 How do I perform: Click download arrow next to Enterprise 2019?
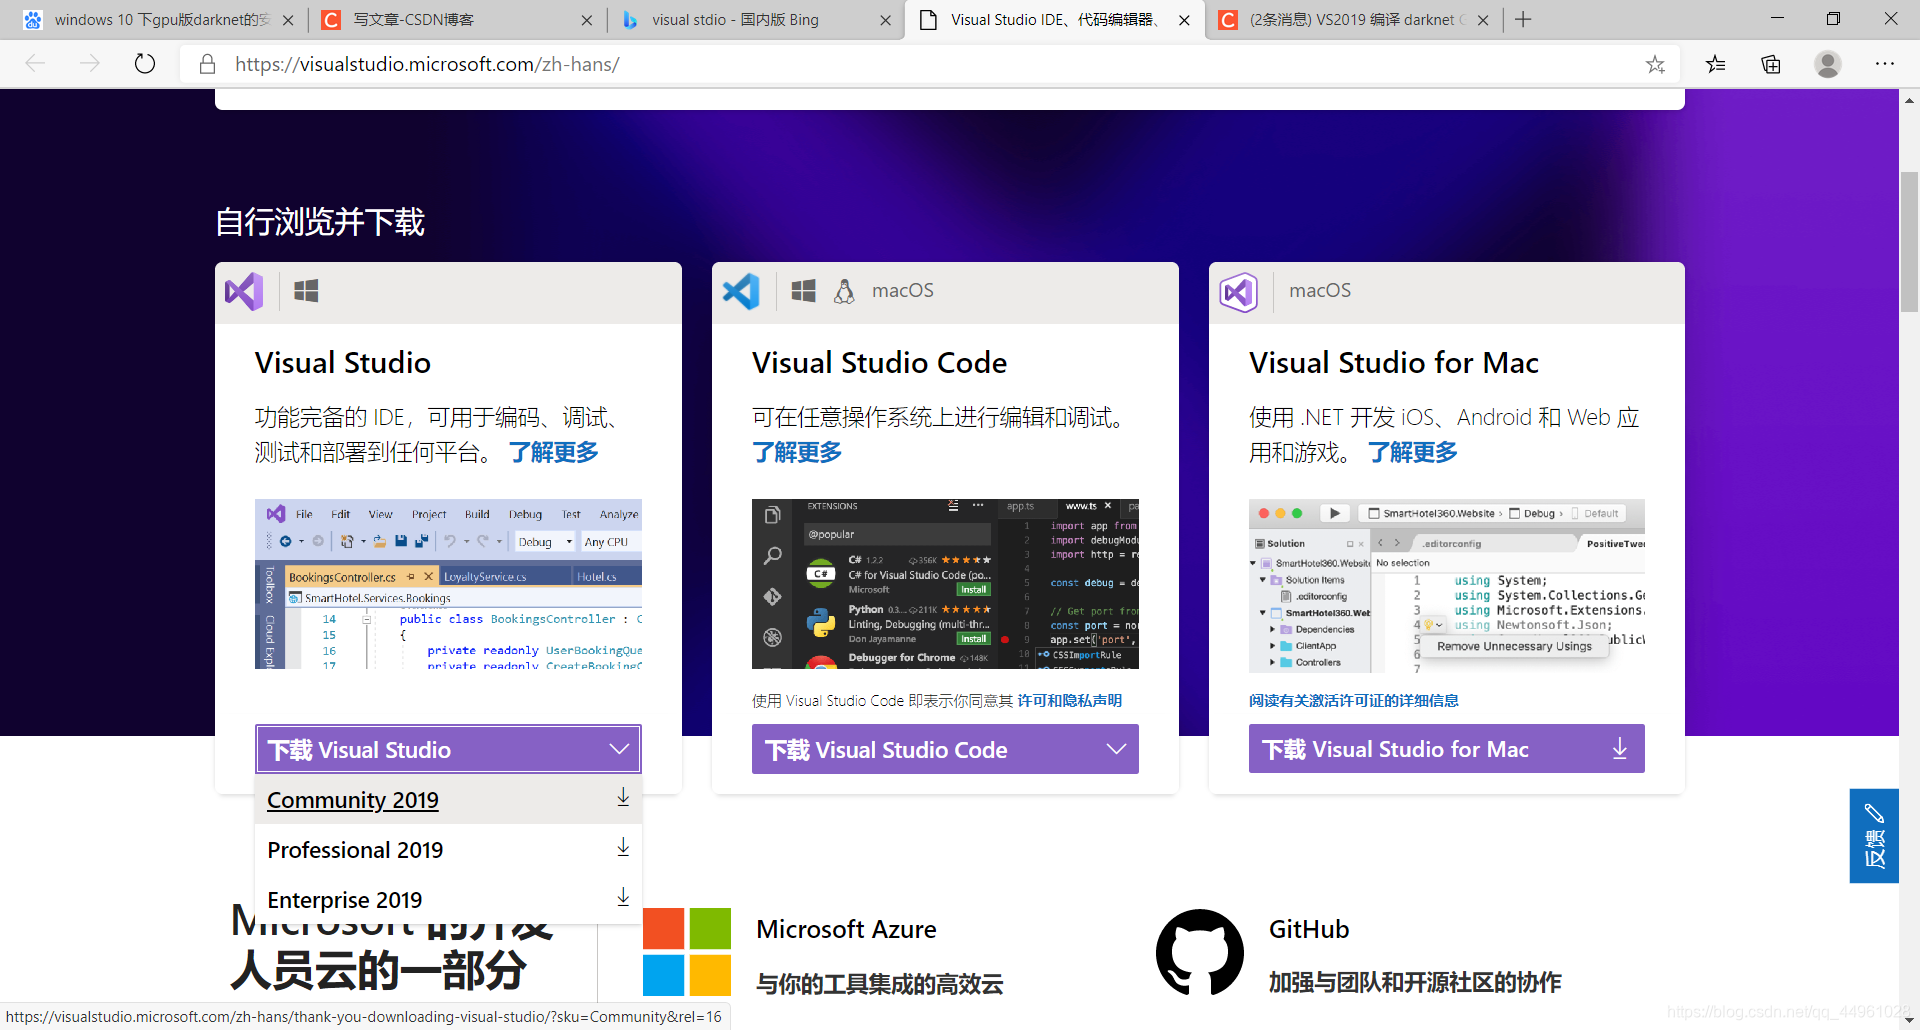click(623, 897)
